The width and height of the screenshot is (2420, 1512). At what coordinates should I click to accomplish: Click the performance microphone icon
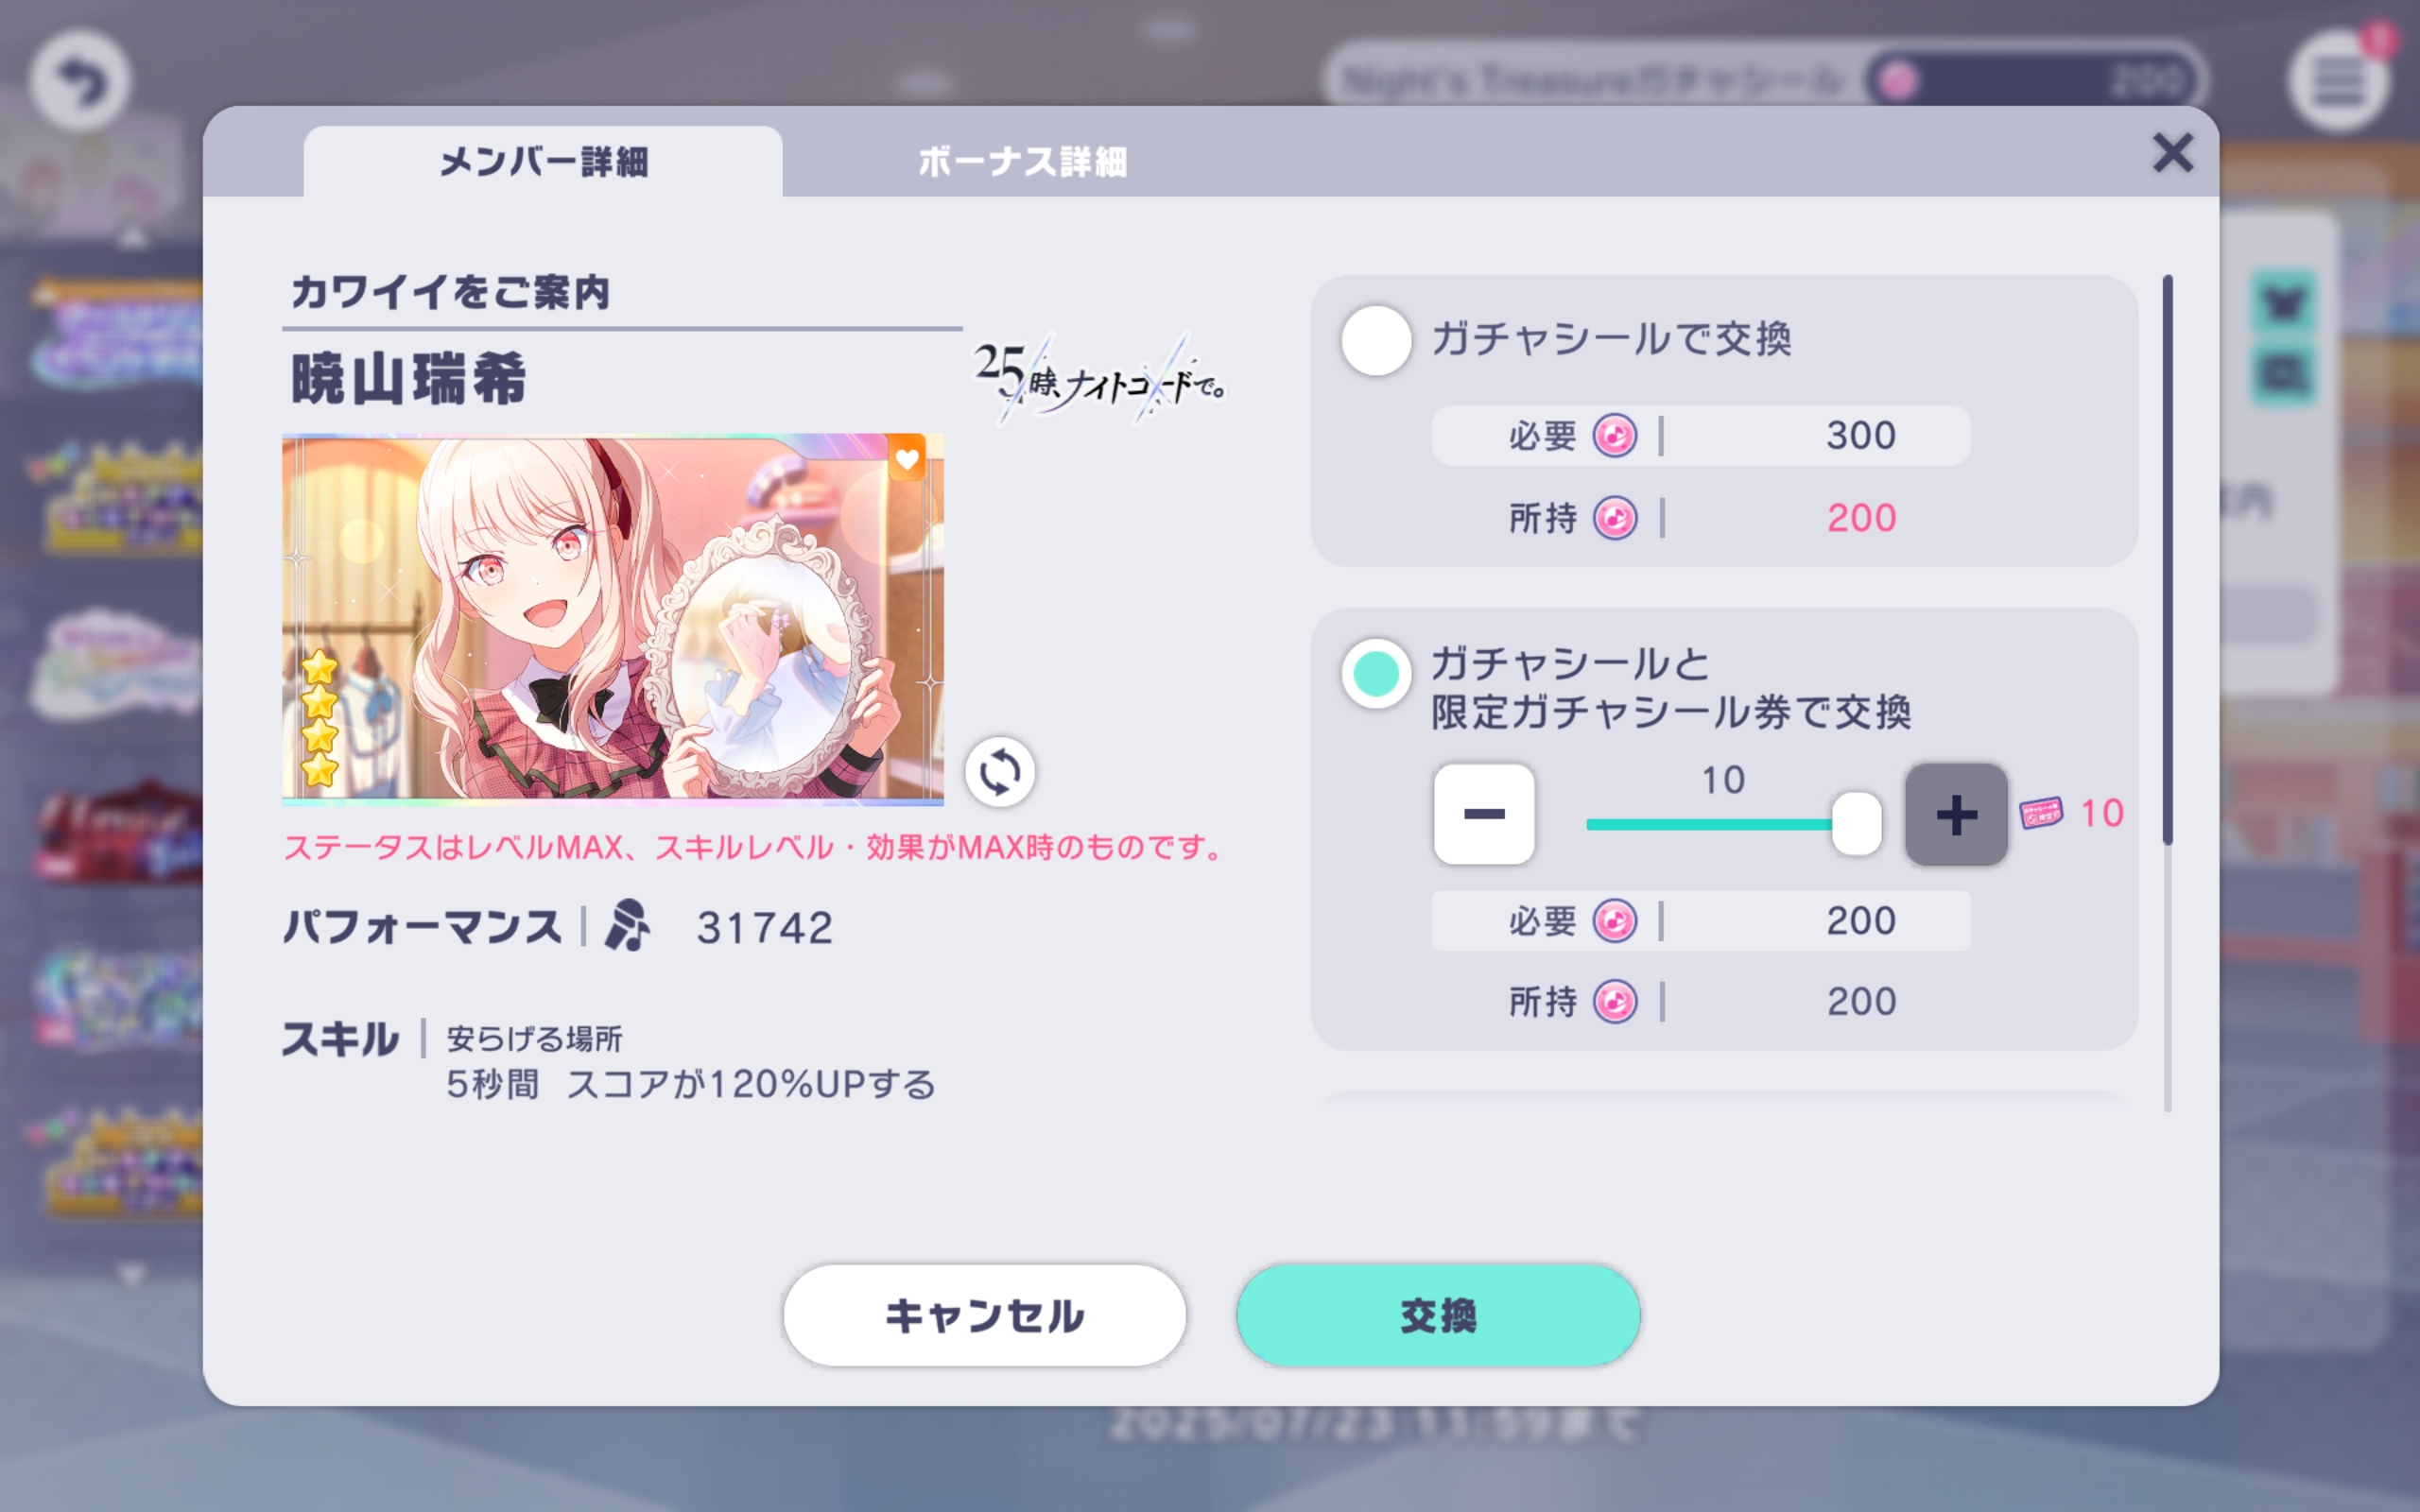[627, 926]
